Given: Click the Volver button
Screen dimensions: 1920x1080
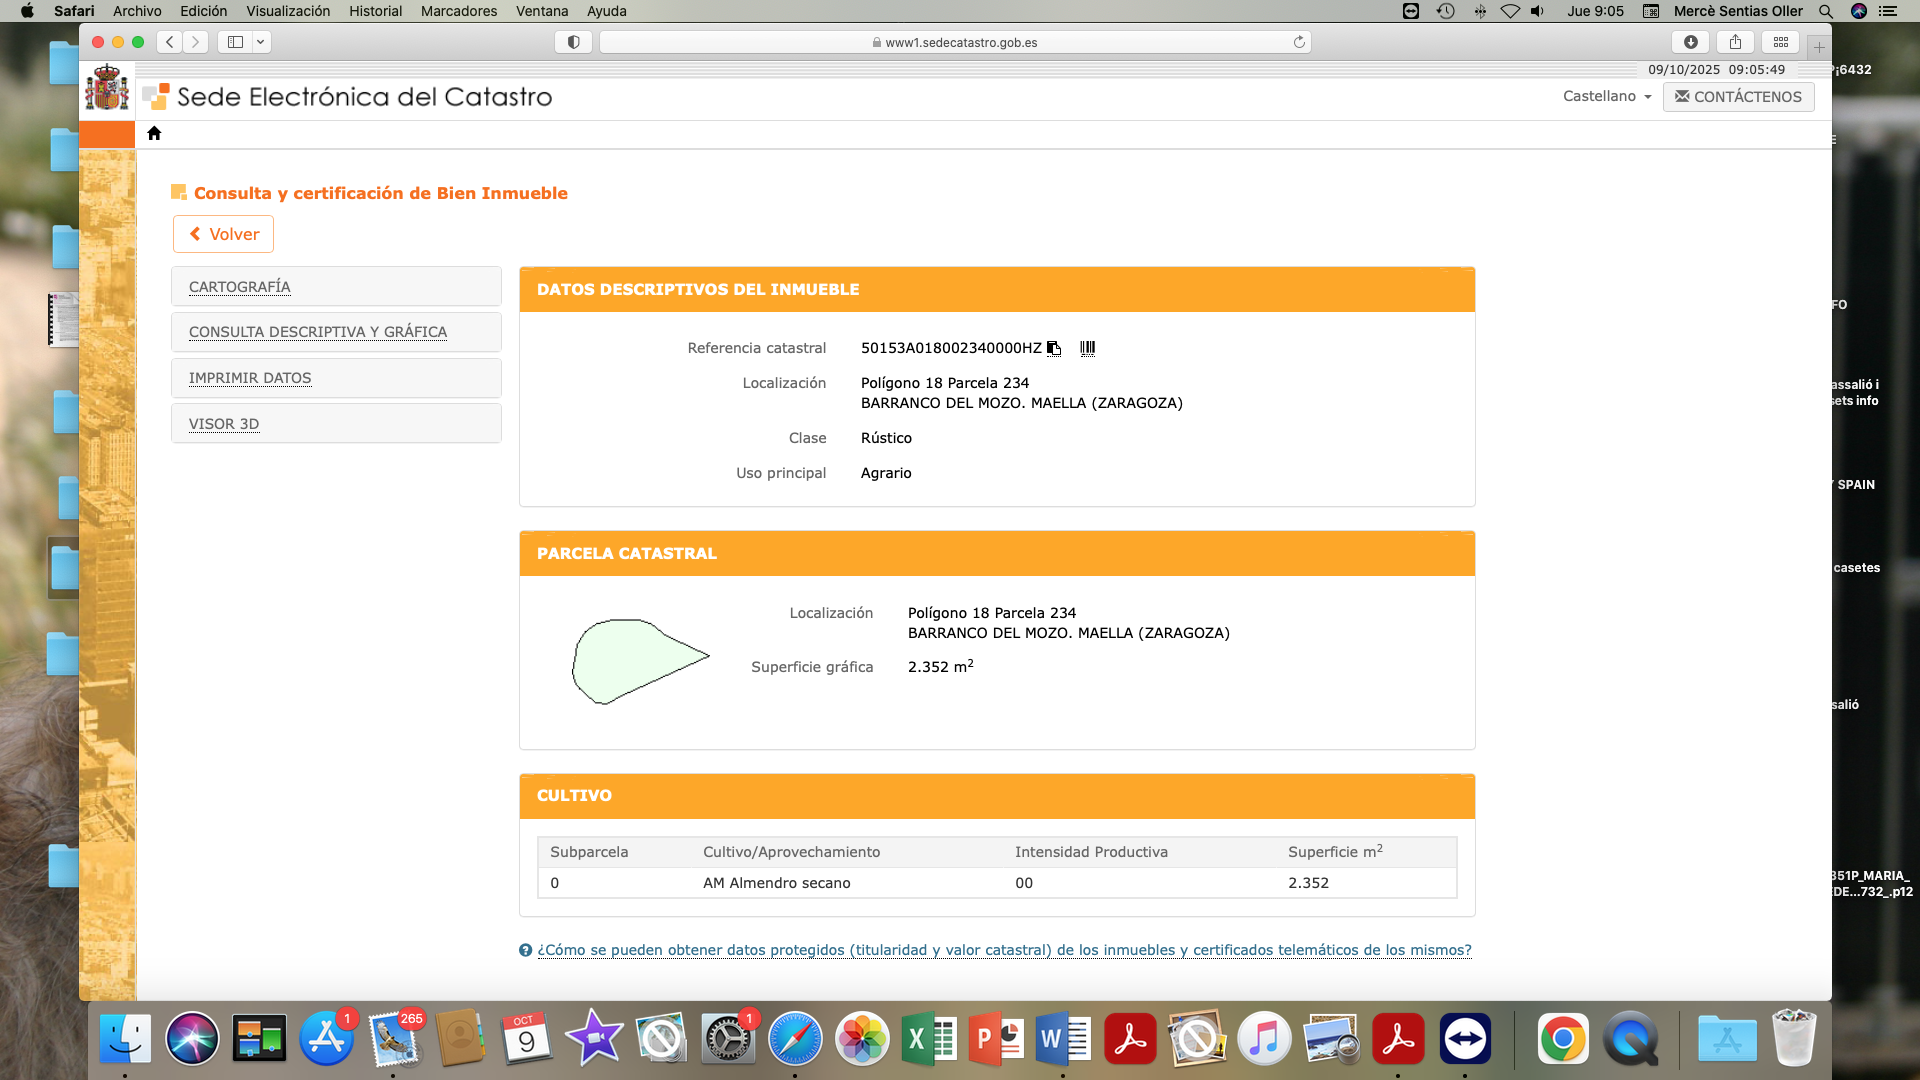Looking at the screenshot, I should click(224, 234).
